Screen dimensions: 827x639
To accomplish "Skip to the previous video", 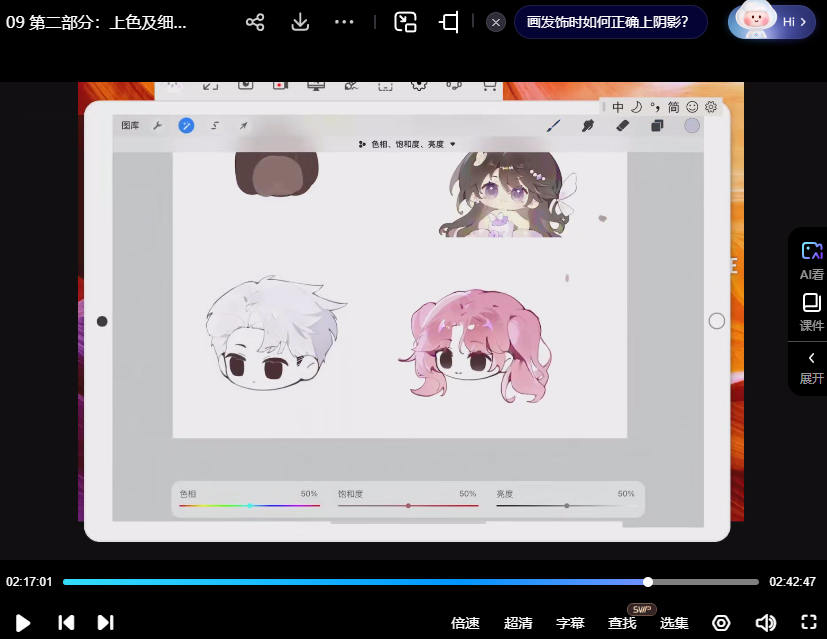I will pyautogui.click(x=66, y=623).
